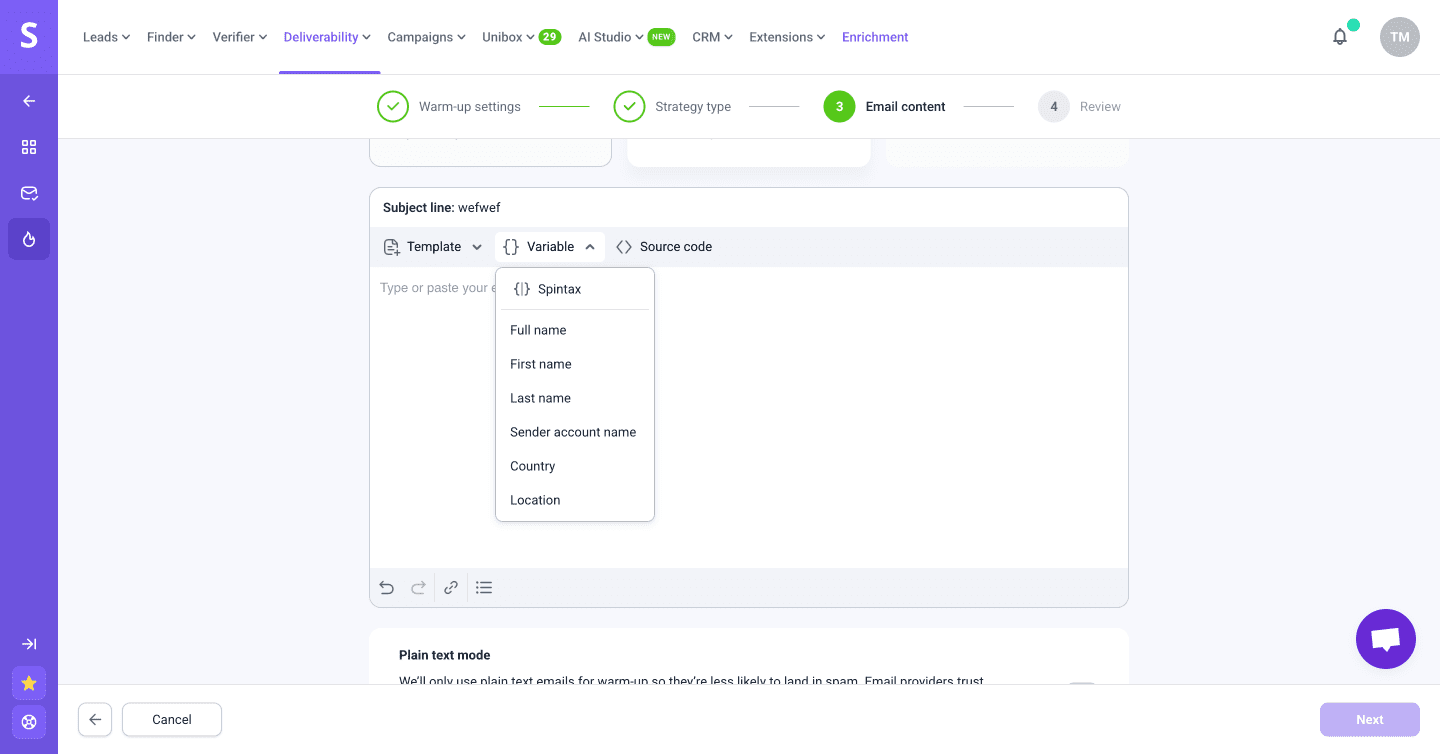Open the Template dropdown
The height and width of the screenshot is (754, 1440).
tap(433, 247)
